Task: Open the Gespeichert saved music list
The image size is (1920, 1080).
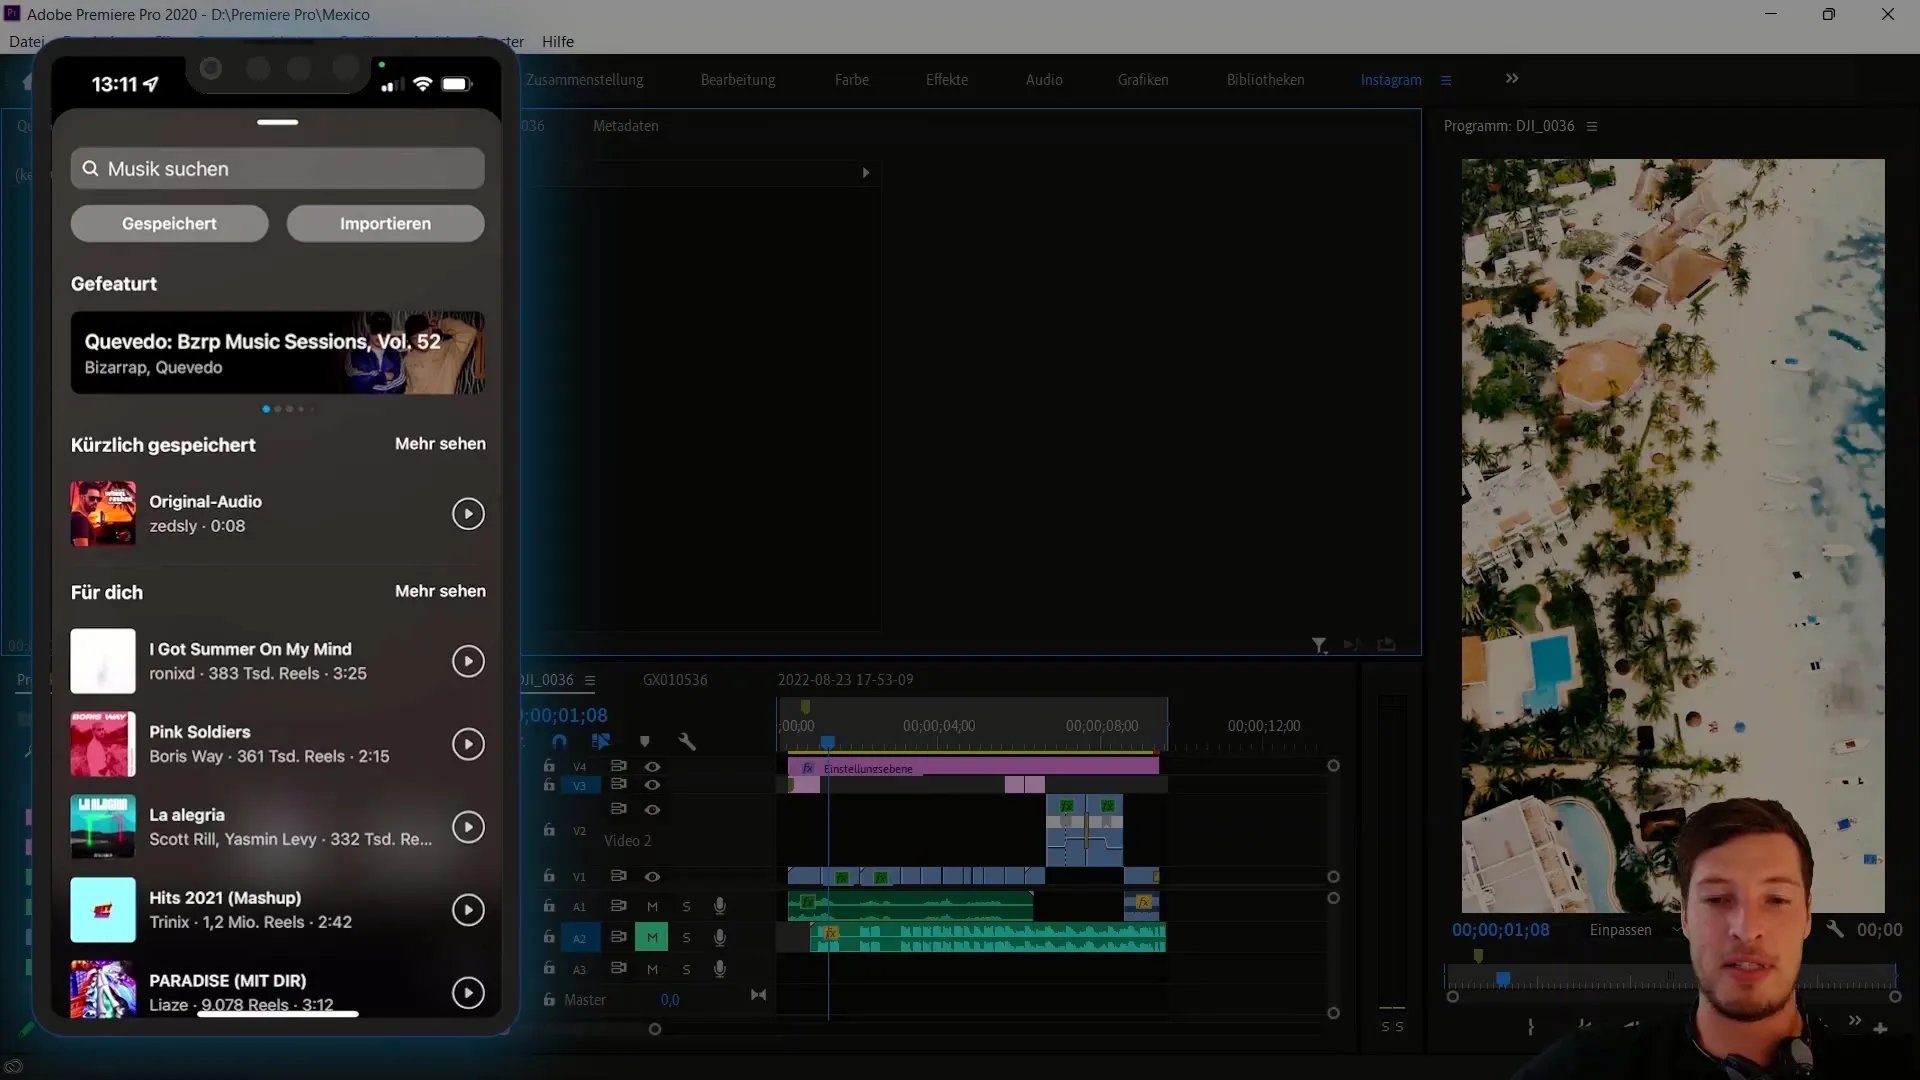Action: coord(169,224)
